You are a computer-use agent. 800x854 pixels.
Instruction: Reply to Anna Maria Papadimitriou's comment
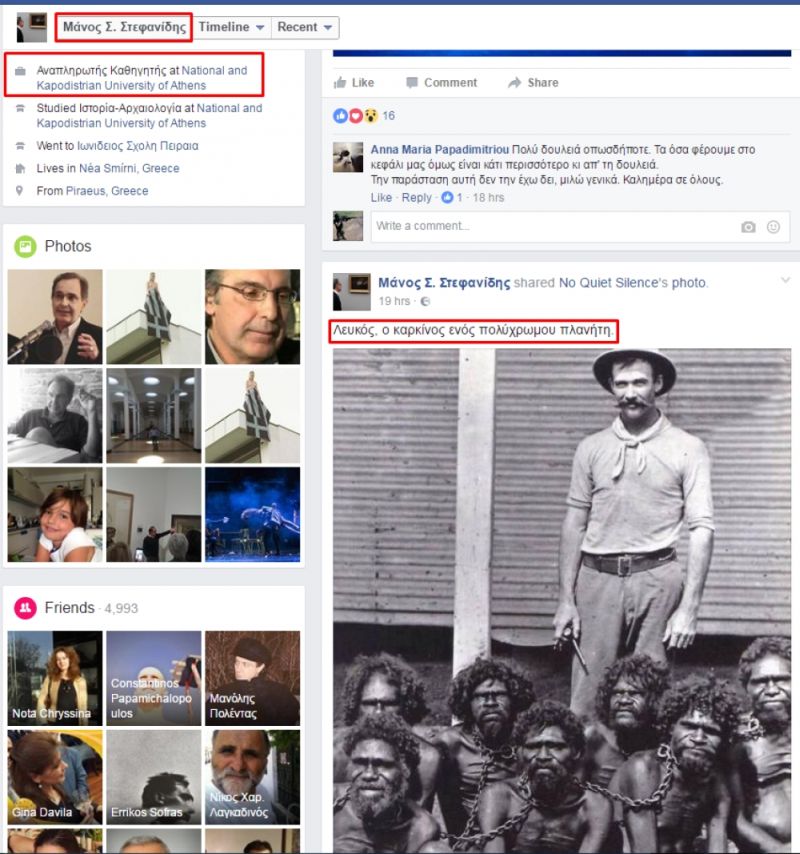(416, 198)
